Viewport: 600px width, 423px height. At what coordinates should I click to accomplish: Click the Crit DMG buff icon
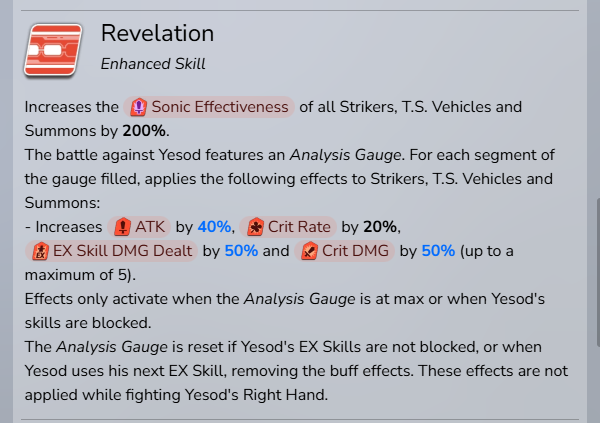click(310, 251)
